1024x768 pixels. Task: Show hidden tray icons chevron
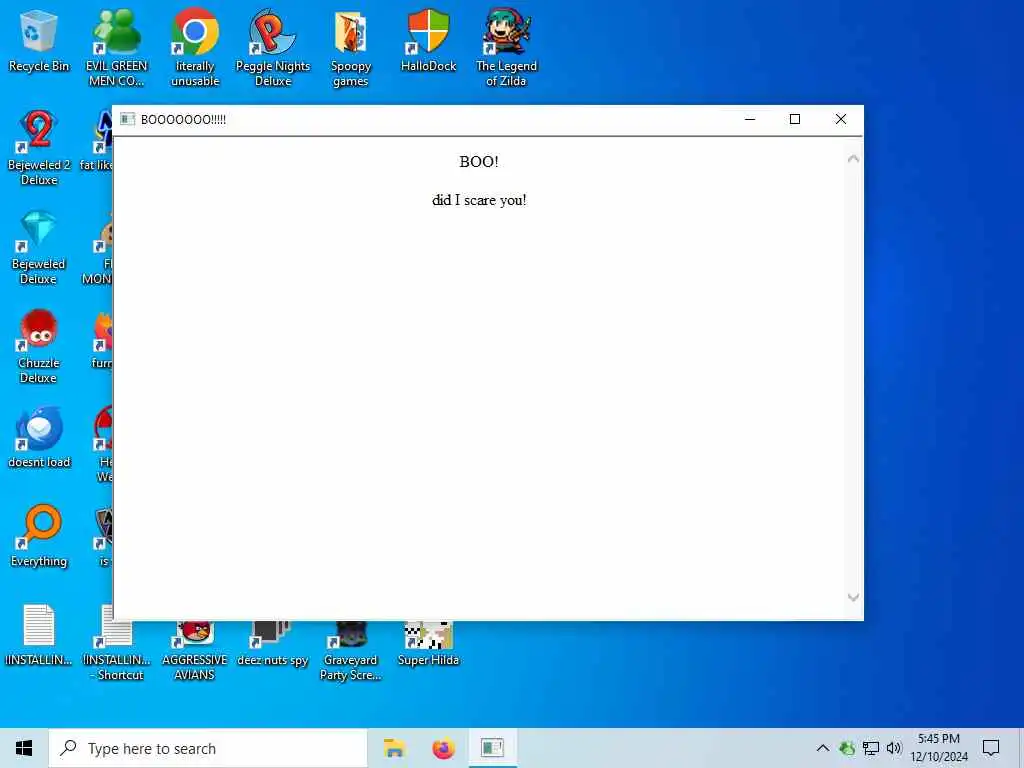(x=823, y=748)
